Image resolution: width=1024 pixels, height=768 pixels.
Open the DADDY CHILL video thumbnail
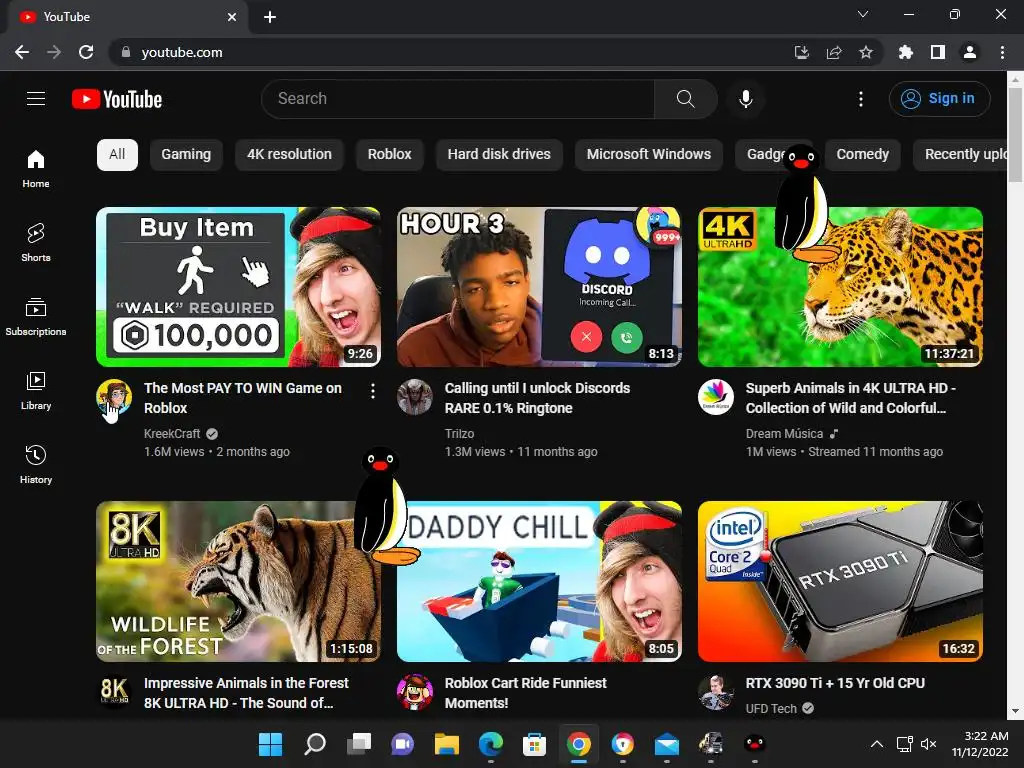coord(539,581)
